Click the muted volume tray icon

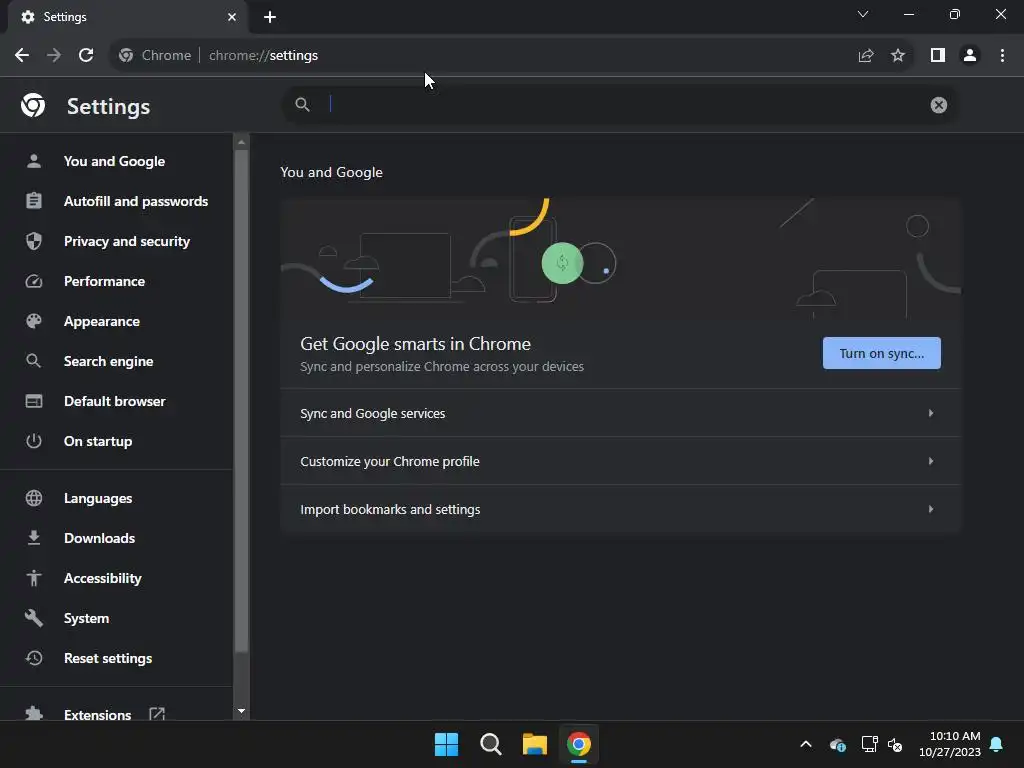[x=895, y=744]
